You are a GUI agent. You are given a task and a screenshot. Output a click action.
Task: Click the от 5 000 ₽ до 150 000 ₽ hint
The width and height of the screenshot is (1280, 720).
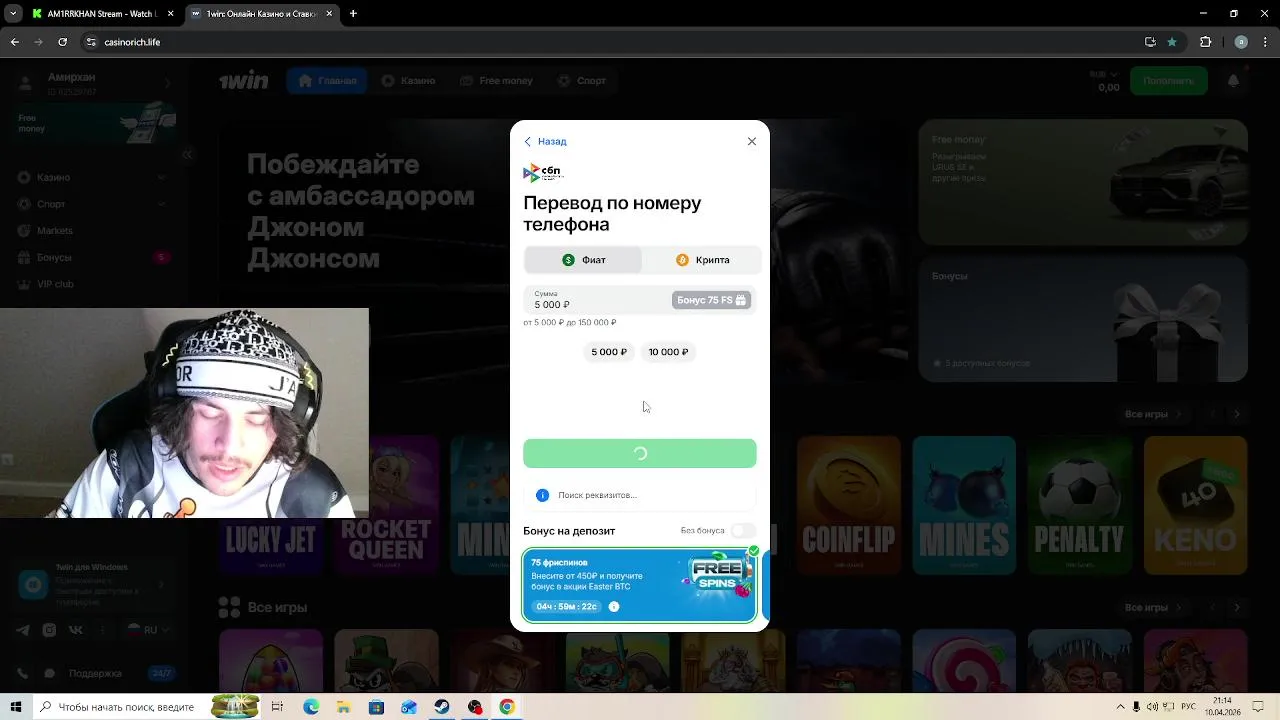570,323
